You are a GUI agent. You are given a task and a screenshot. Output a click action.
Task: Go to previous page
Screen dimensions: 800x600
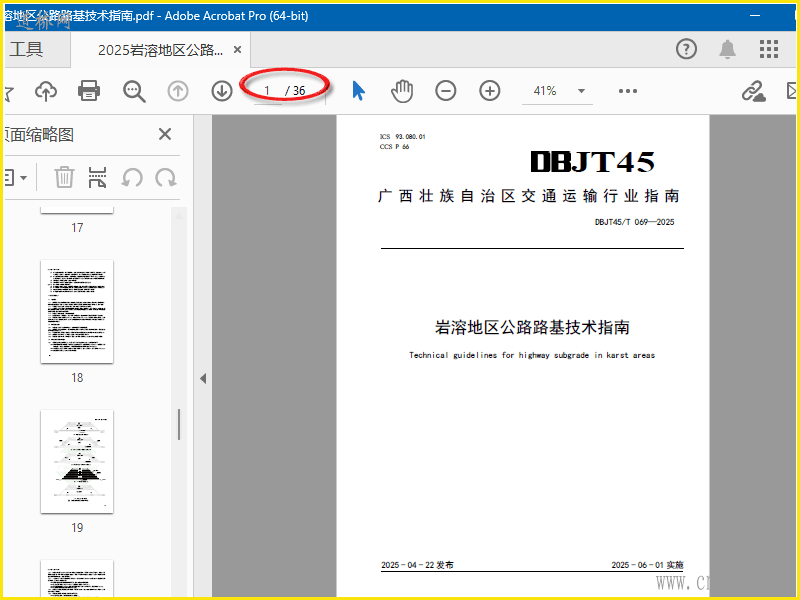pos(178,91)
